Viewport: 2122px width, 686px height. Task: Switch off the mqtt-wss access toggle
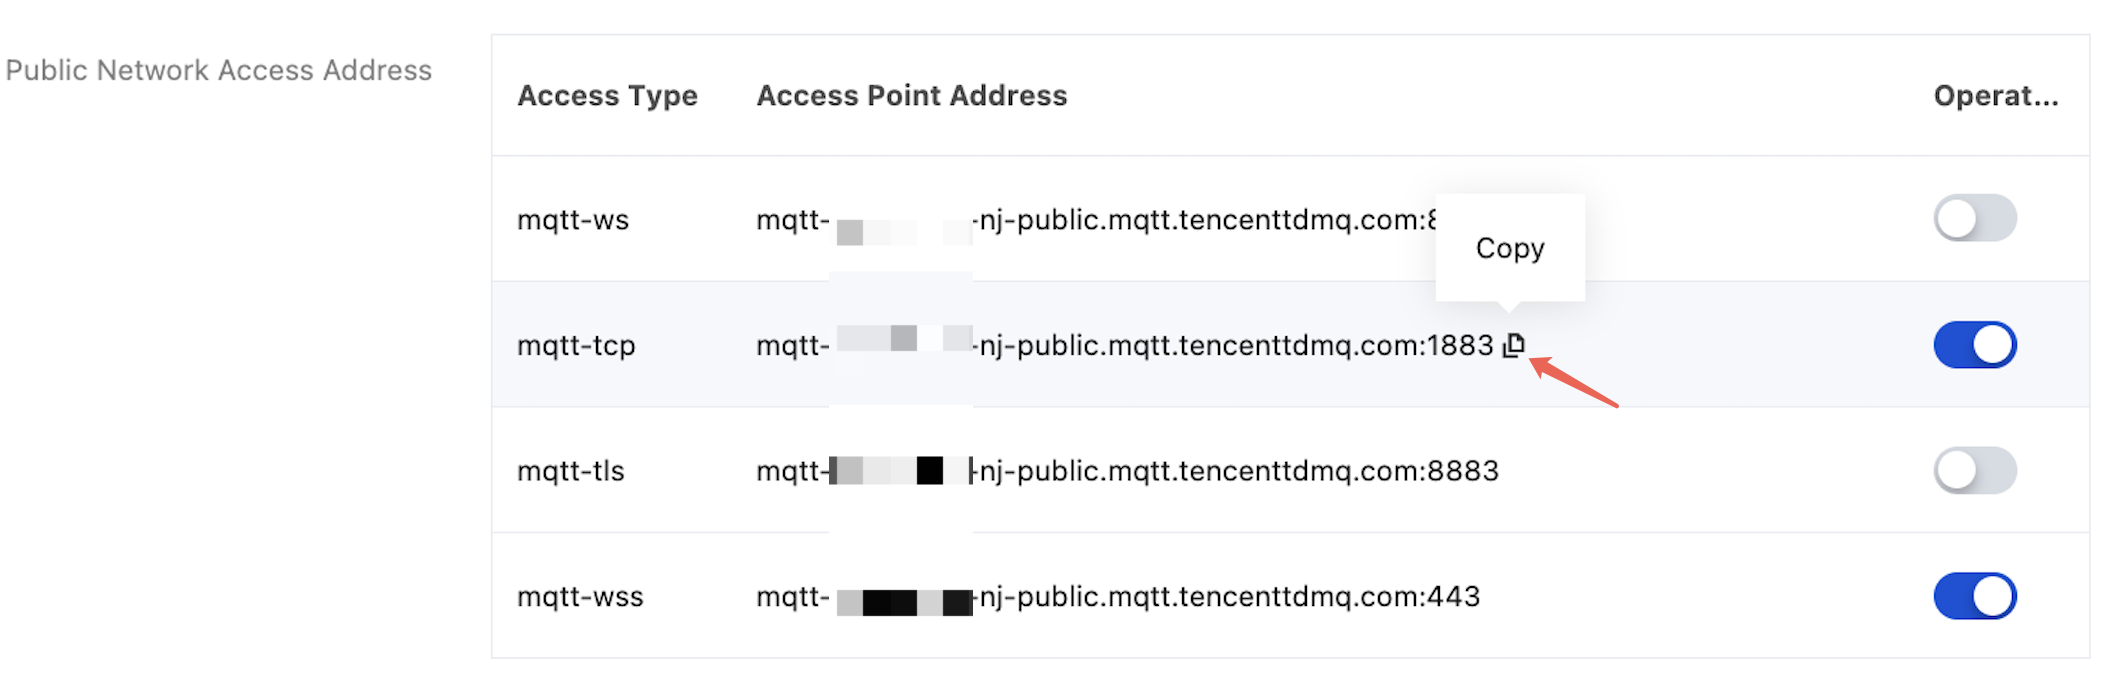[x=1974, y=597]
